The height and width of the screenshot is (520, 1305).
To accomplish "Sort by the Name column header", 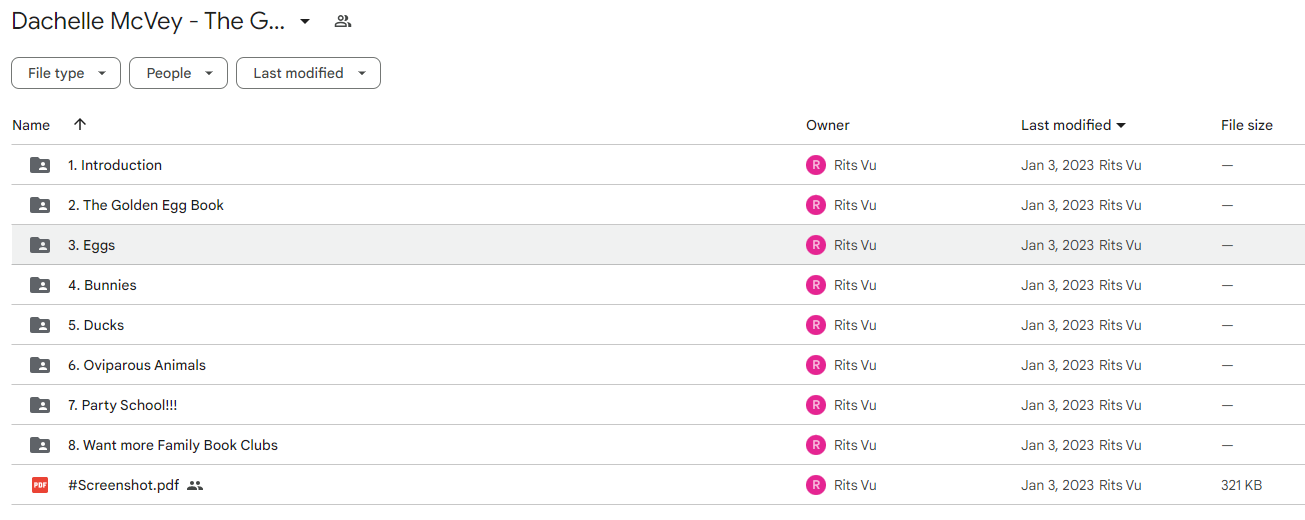I will coord(31,125).
